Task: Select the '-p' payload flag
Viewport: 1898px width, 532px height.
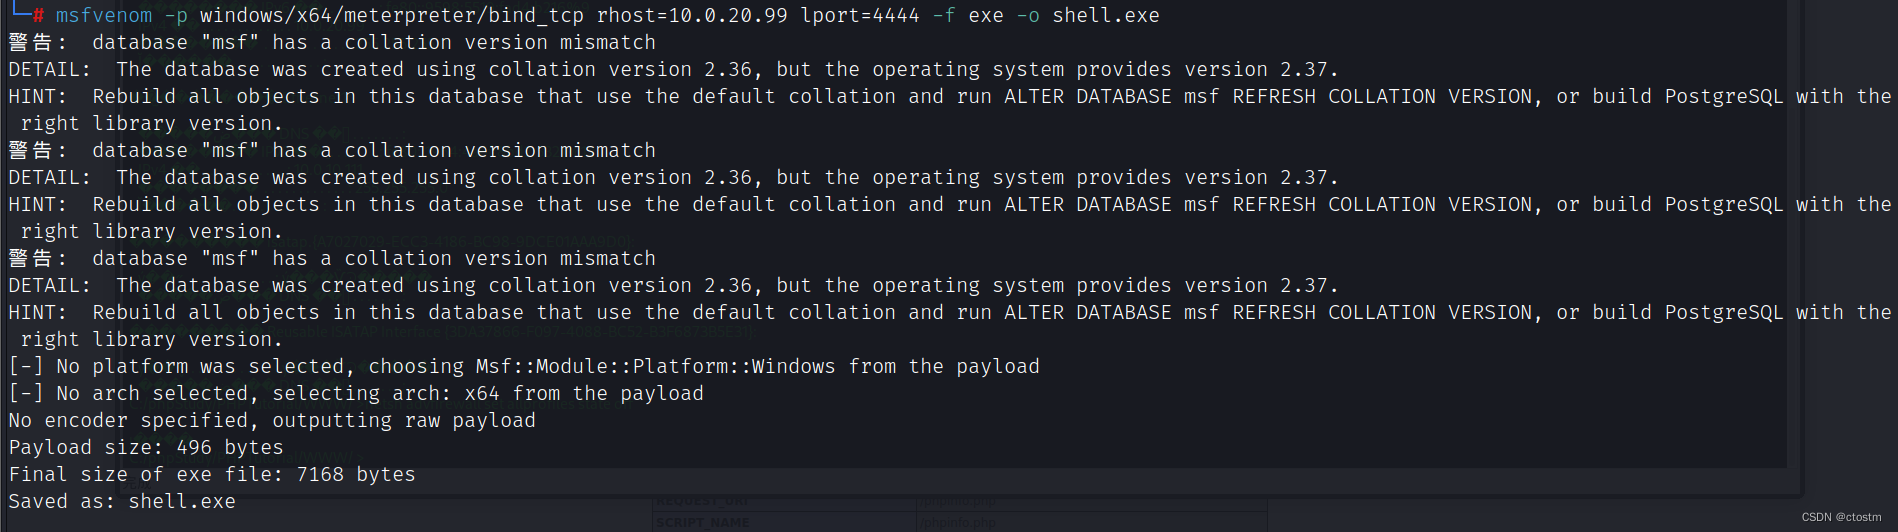Action: pyautogui.click(x=176, y=15)
